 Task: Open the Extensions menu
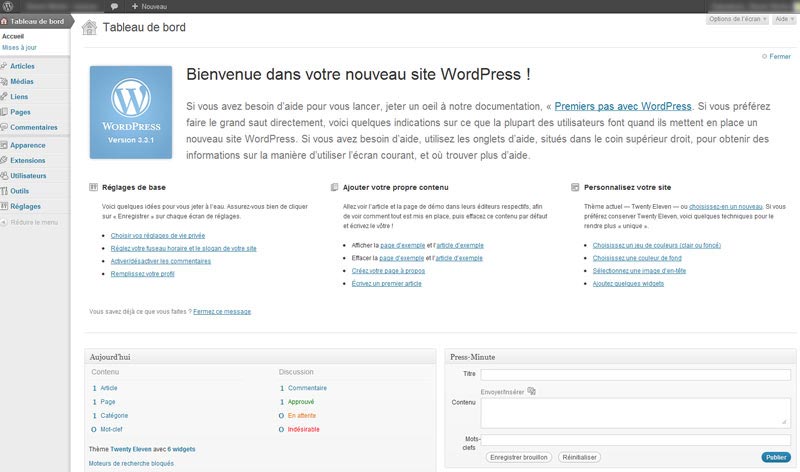[x=28, y=160]
